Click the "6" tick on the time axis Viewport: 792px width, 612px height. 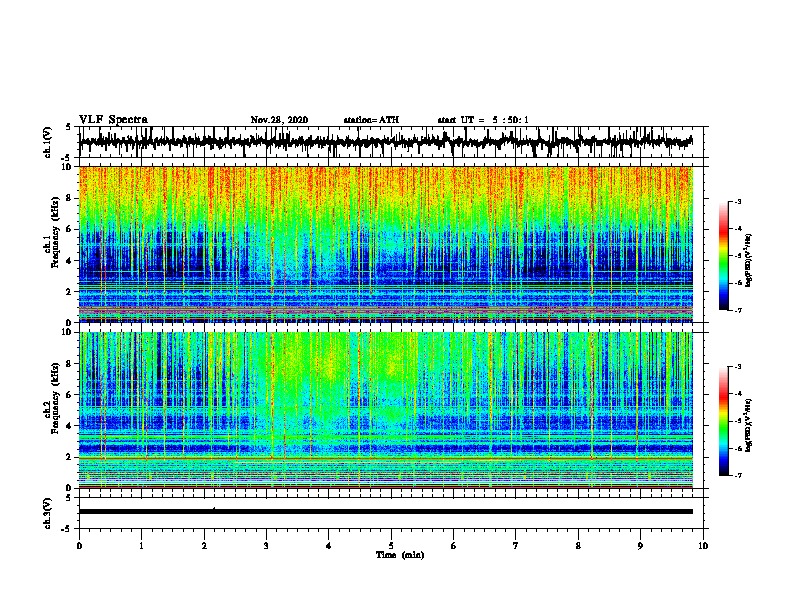[x=454, y=546]
